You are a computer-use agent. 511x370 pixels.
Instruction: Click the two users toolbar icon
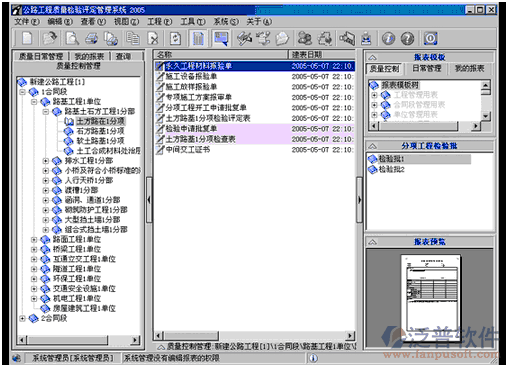coord(305,38)
